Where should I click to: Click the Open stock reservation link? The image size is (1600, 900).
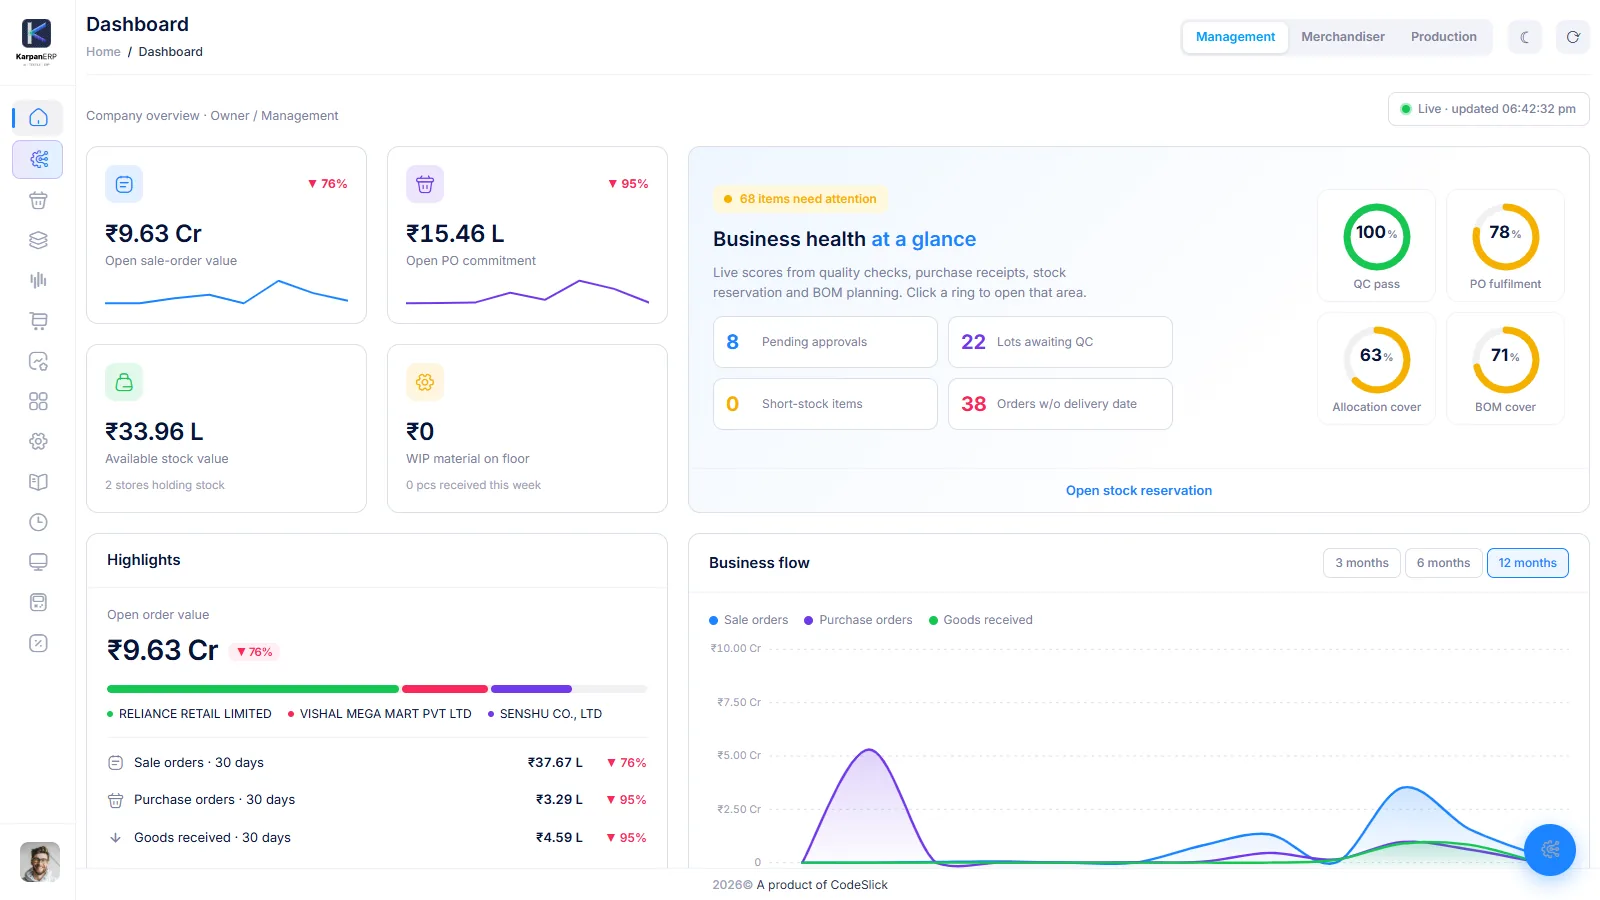click(1139, 491)
